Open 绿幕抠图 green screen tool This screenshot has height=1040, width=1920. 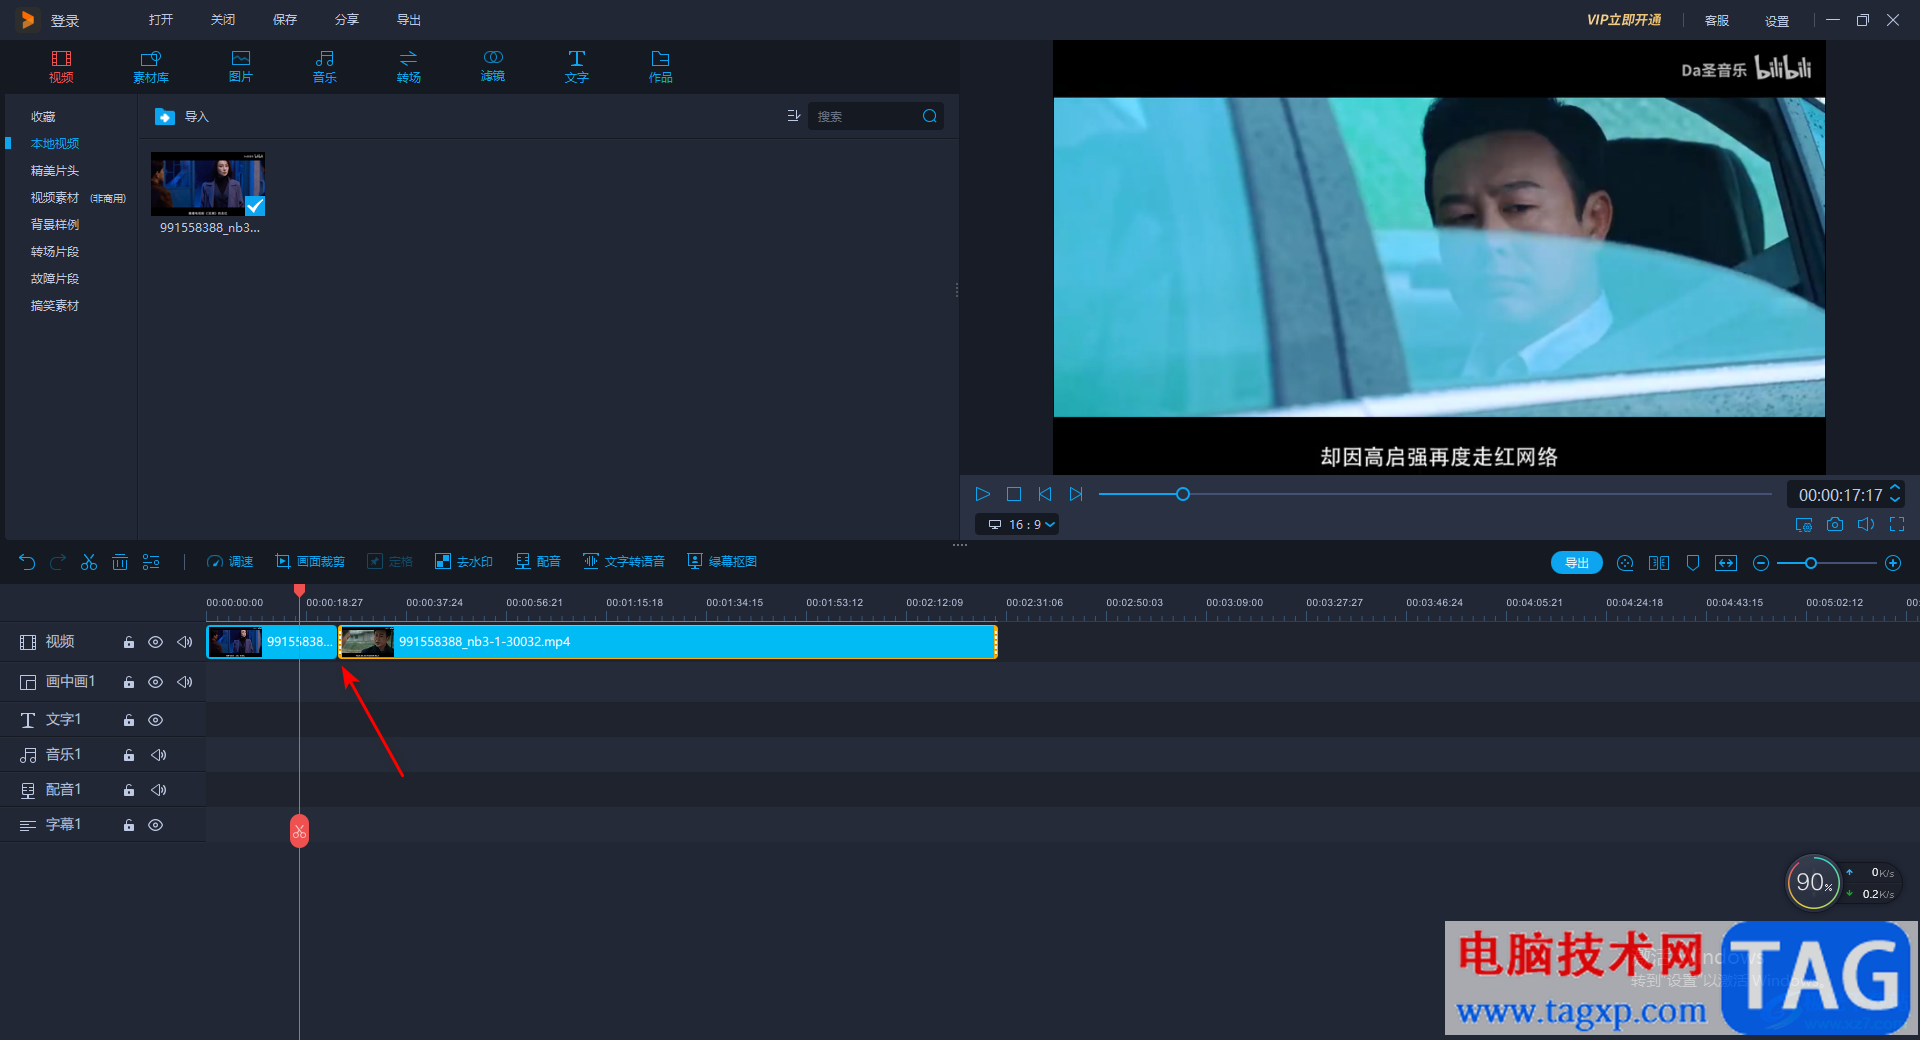tap(722, 562)
